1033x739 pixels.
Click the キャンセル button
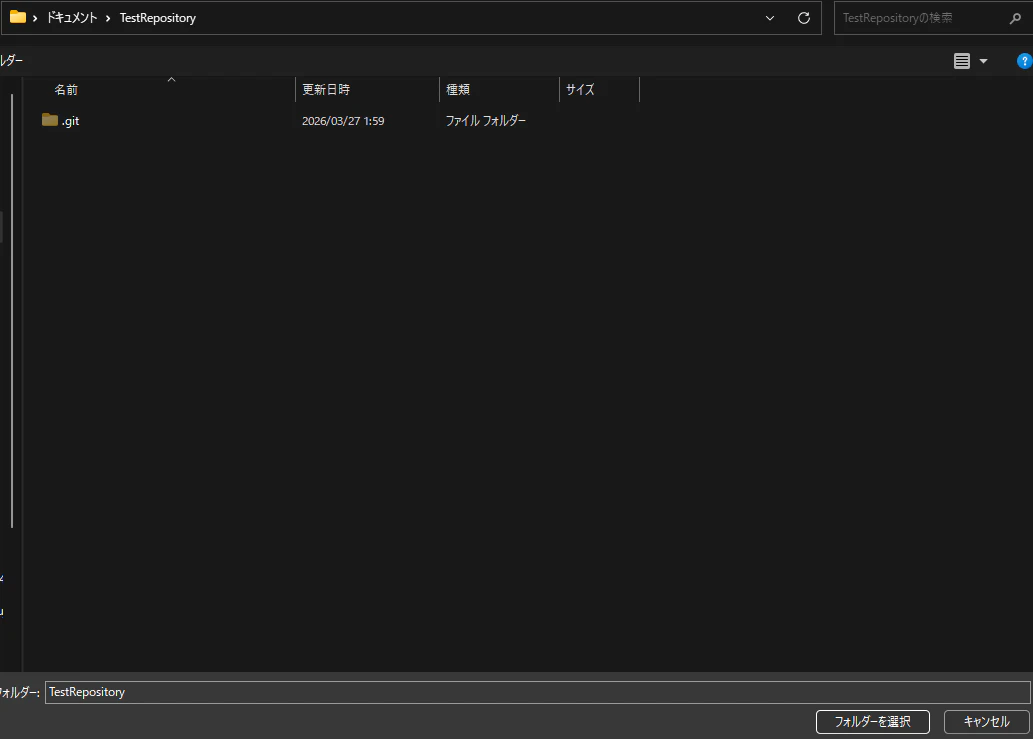pos(986,721)
